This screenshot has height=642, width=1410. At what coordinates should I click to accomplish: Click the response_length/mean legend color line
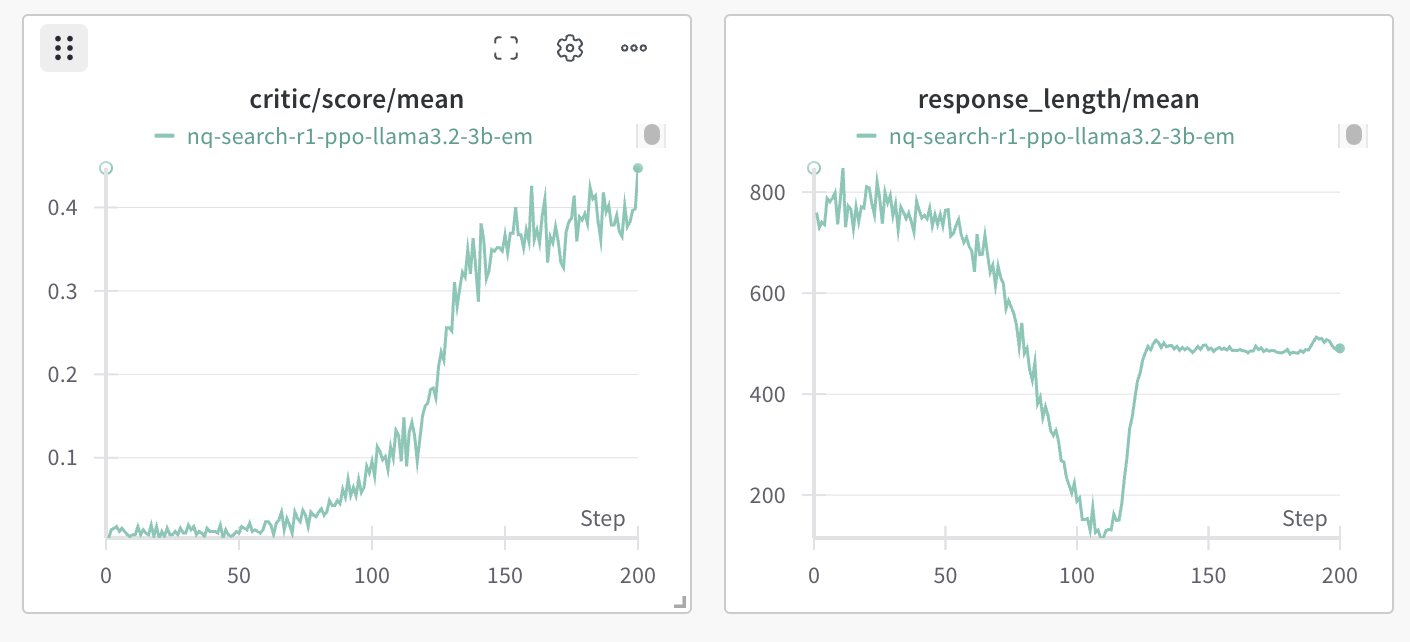click(x=867, y=137)
